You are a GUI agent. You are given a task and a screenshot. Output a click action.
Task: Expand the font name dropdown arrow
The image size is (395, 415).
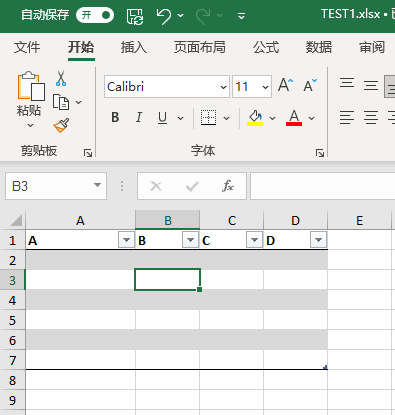223,87
